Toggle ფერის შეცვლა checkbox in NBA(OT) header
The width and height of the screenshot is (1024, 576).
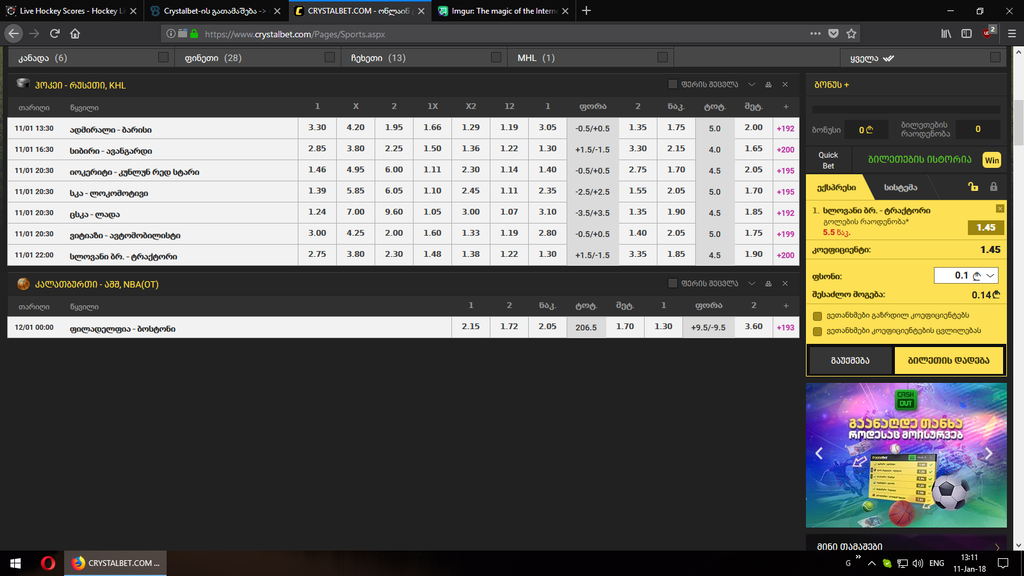tap(673, 283)
